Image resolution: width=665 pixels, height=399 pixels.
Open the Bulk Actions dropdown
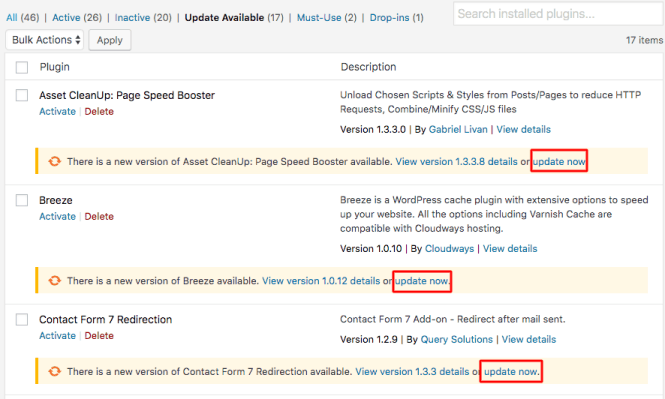(x=45, y=40)
